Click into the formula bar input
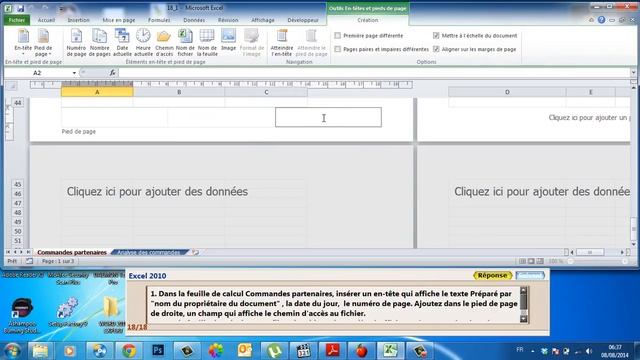The image size is (640, 360). click(373, 73)
